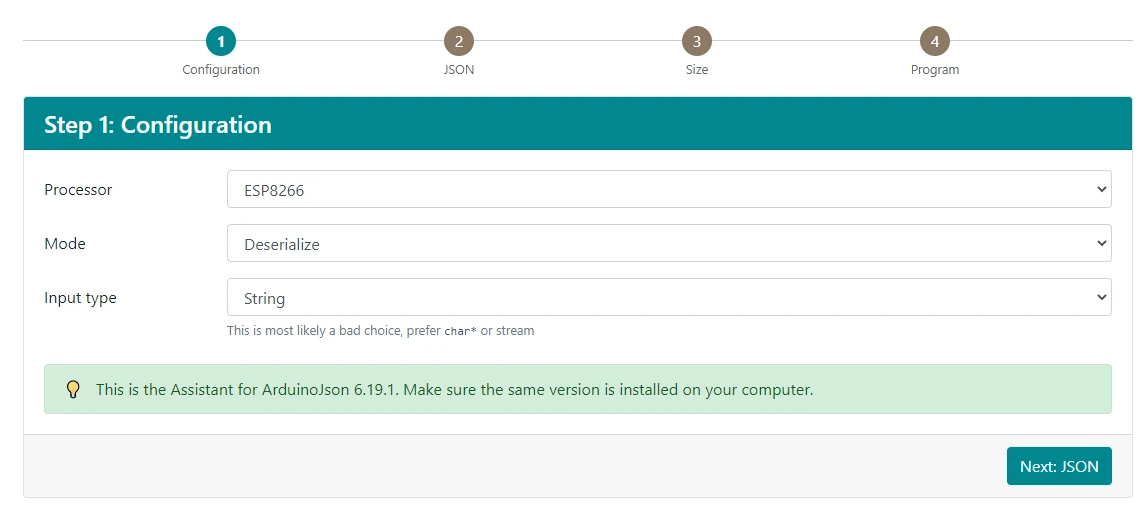Click the bad choice warning hint text
This screenshot has height=510, width=1146.
(381, 331)
